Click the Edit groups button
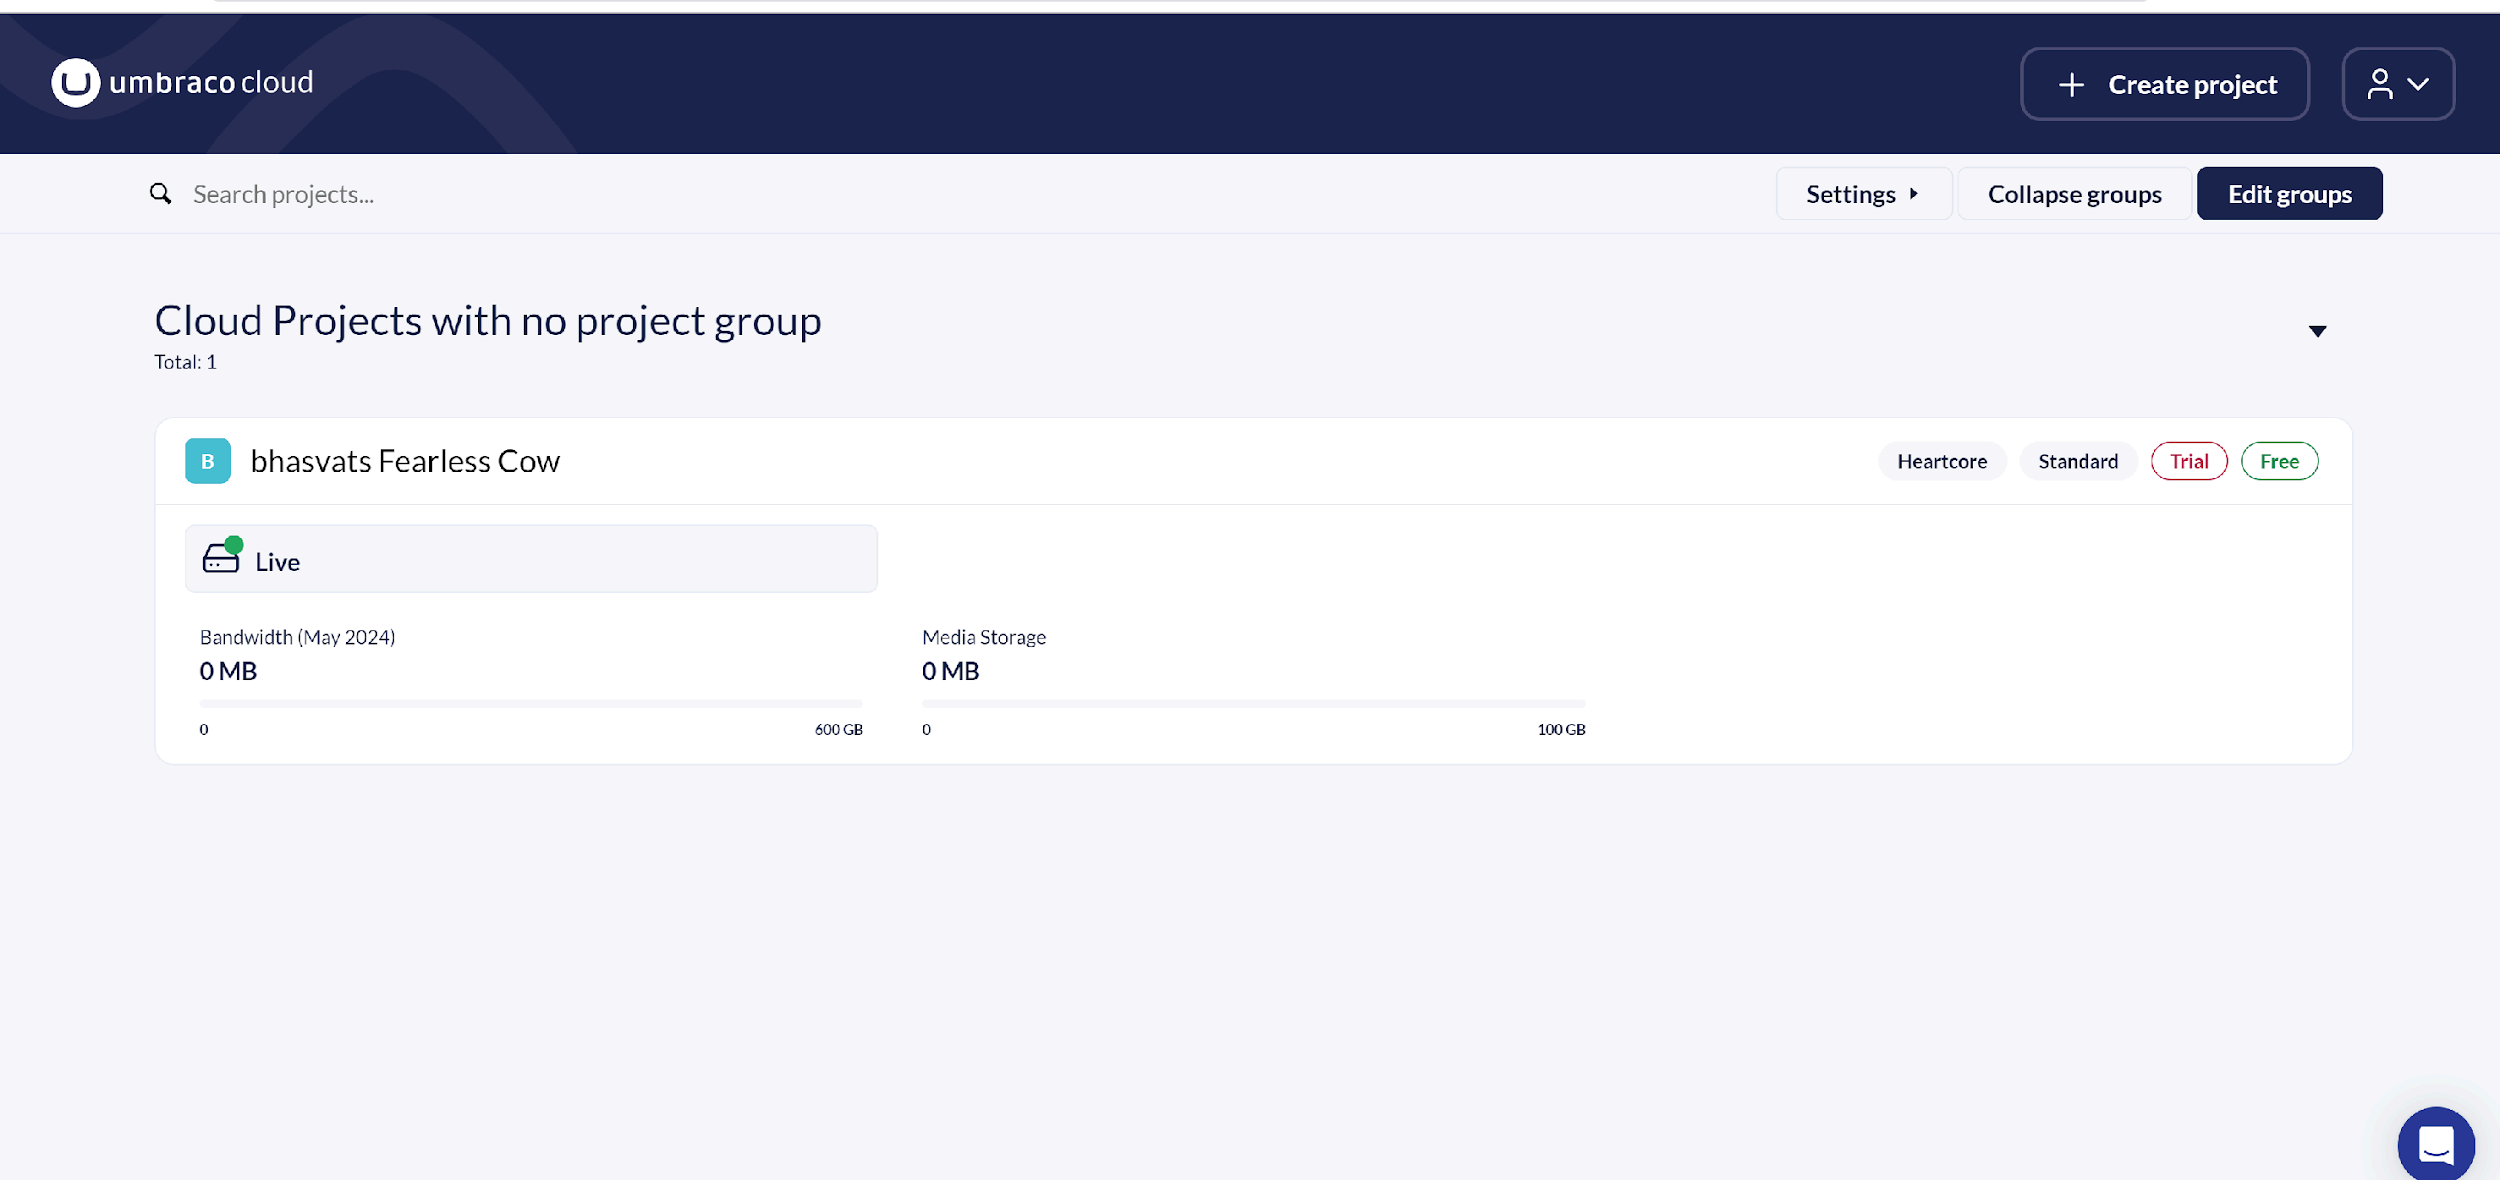The width and height of the screenshot is (2500, 1180). pos(2289,194)
